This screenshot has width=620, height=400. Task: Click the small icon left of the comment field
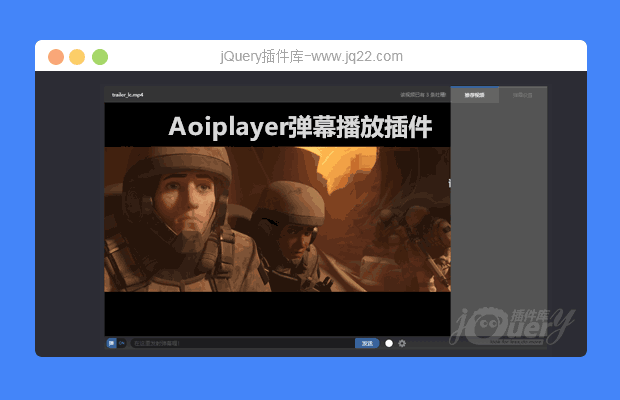click(x=122, y=343)
